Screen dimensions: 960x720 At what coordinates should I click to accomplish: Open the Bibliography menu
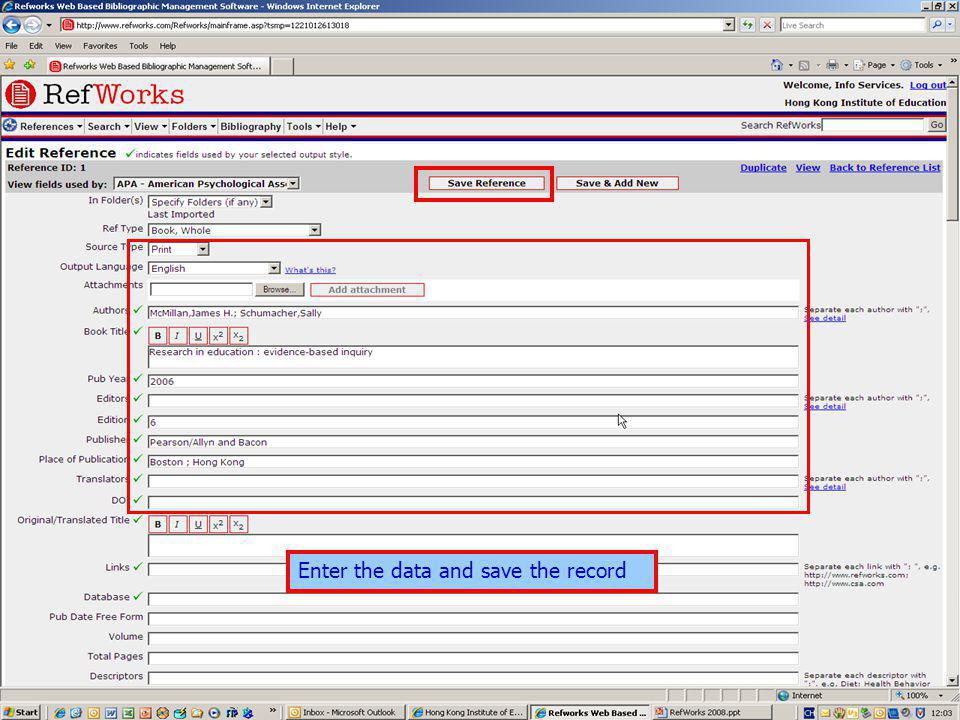click(x=250, y=126)
